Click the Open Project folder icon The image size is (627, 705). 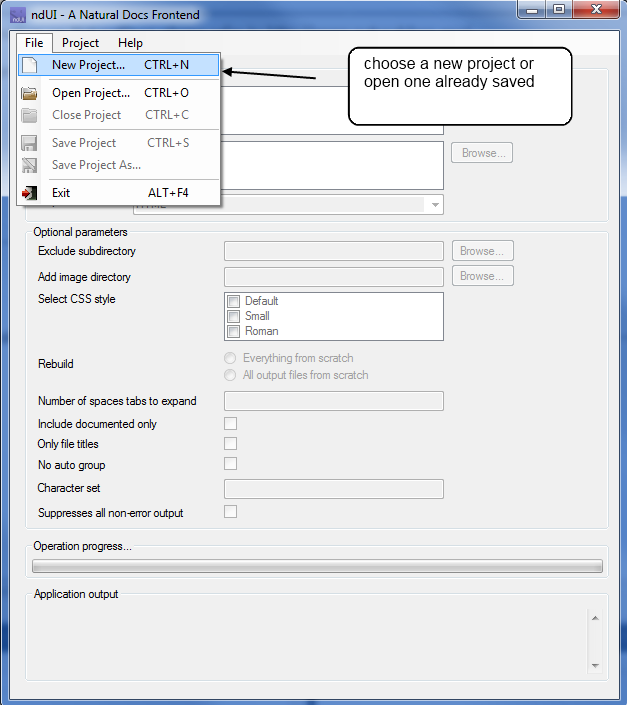[30, 93]
